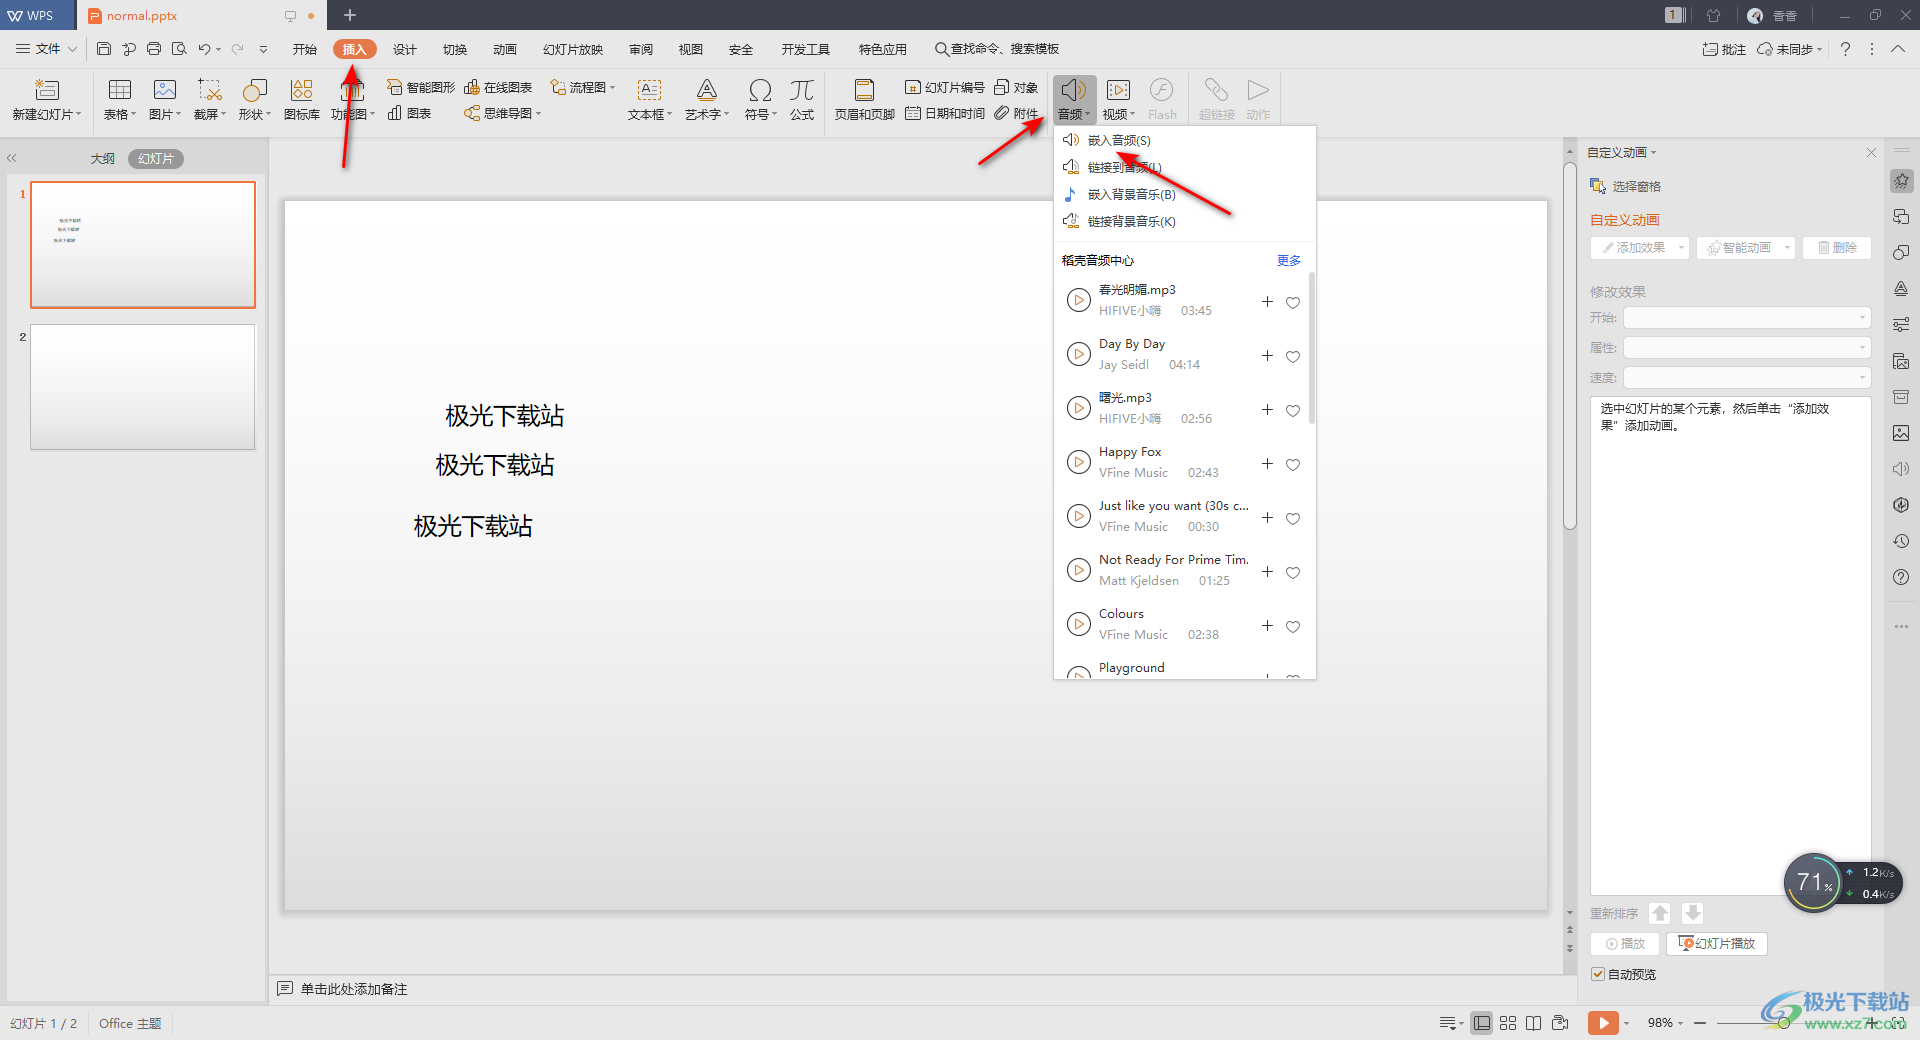Image resolution: width=1920 pixels, height=1040 pixels.
Task: Open the 属性 property dropdown
Action: (x=1746, y=348)
